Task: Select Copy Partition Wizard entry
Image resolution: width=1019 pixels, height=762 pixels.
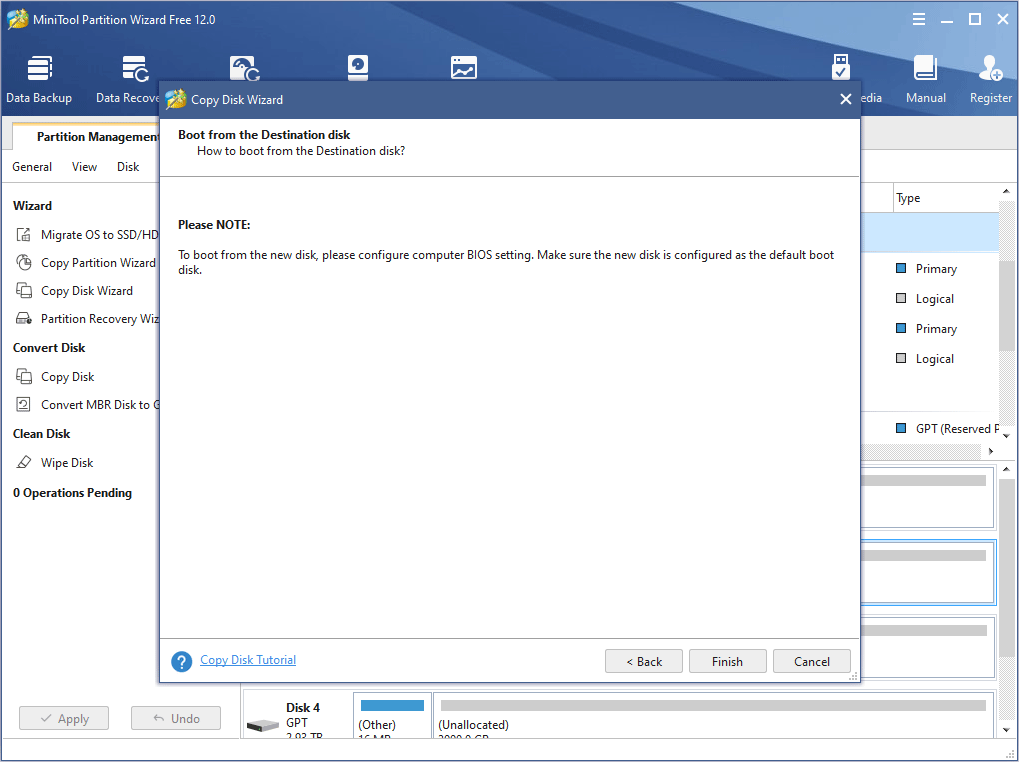Action: pos(86,262)
